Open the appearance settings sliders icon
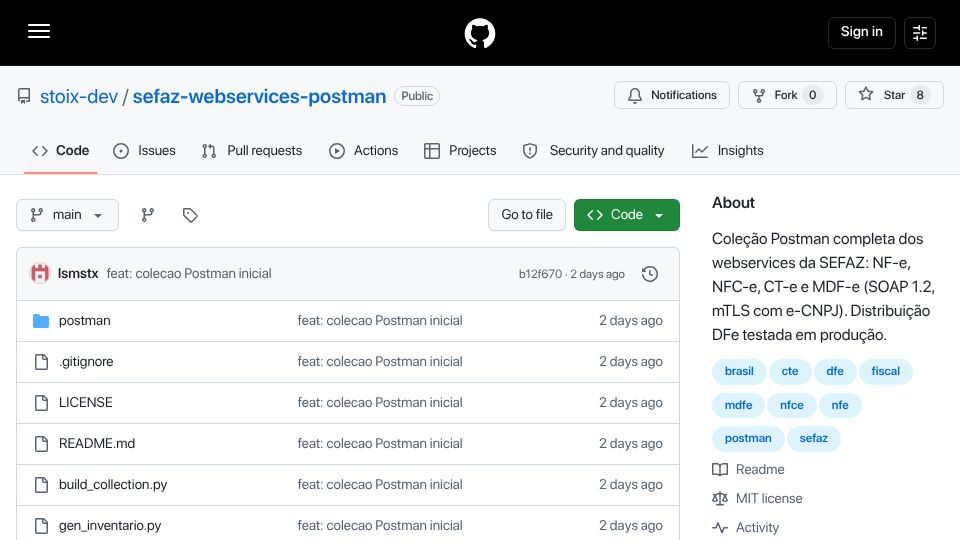Screen dimensions: 960x540 (x=920, y=32)
